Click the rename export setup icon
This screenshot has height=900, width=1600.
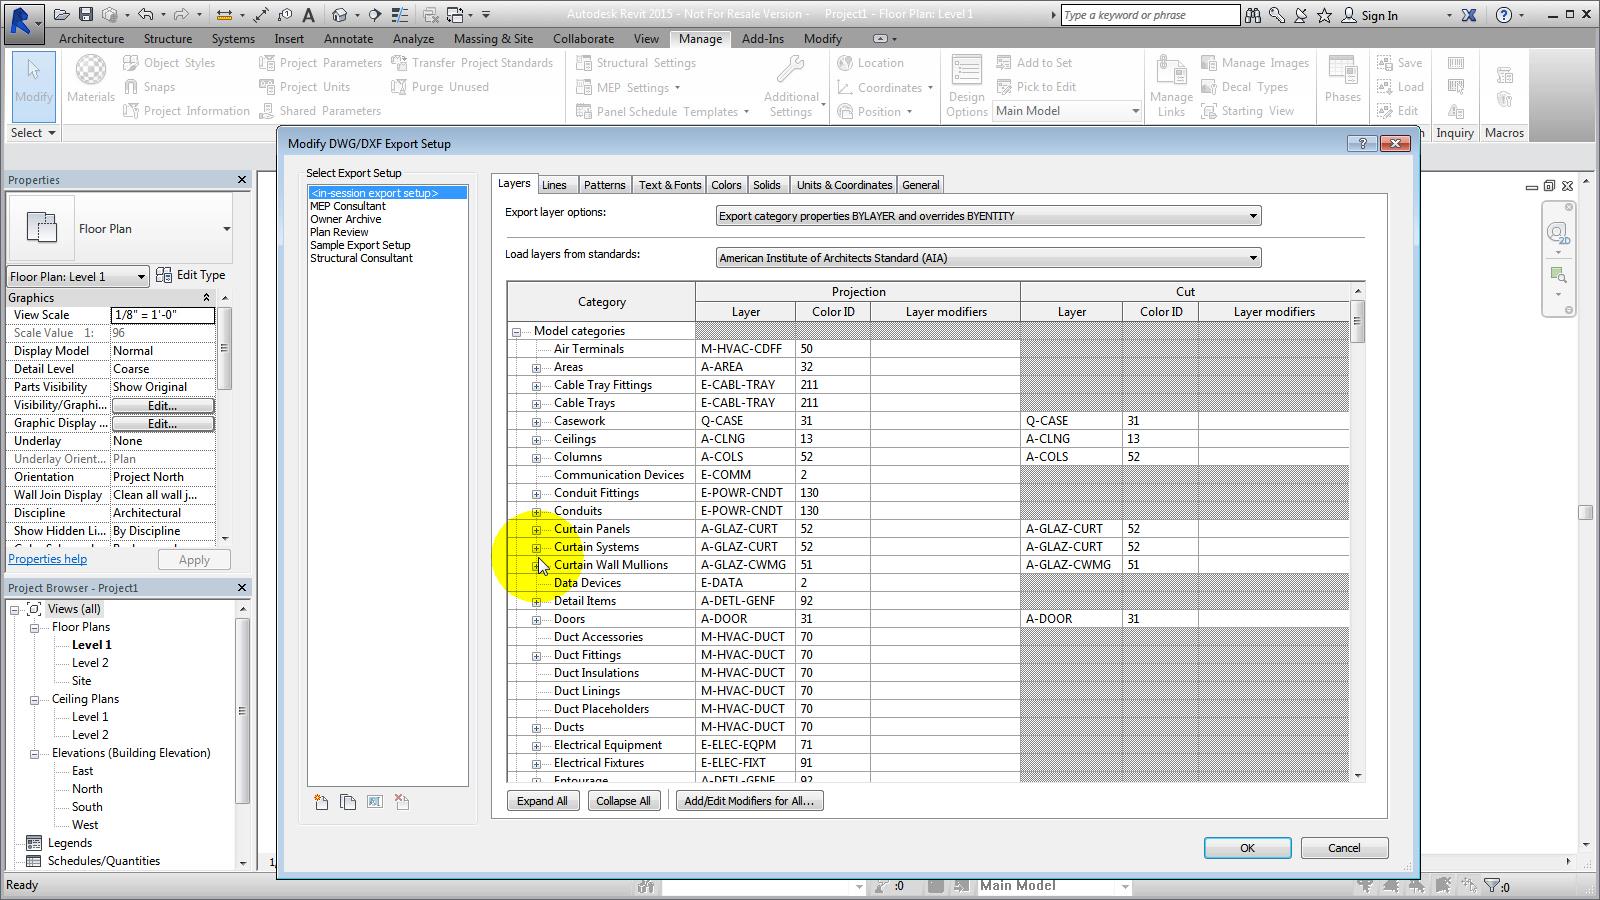click(375, 802)
